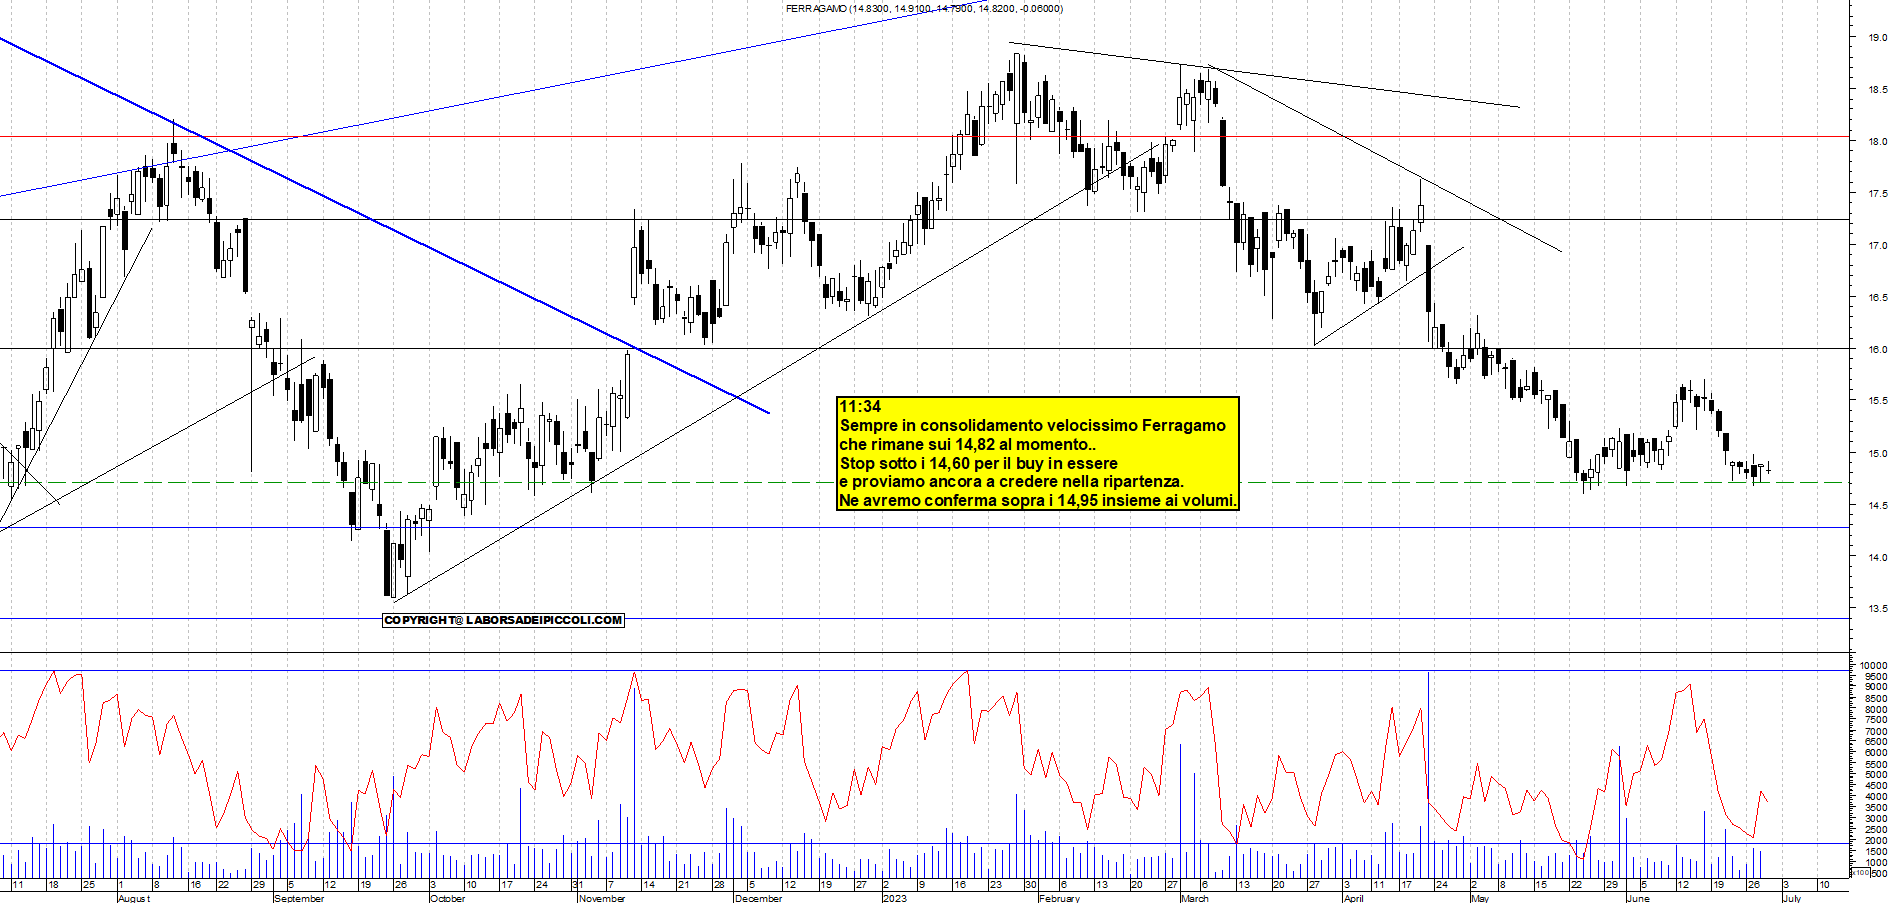Screen dimensions: 1890x903
Task: Click the 3500 volume axis label
Action: pyautogui.click(x=1875, y=808)
